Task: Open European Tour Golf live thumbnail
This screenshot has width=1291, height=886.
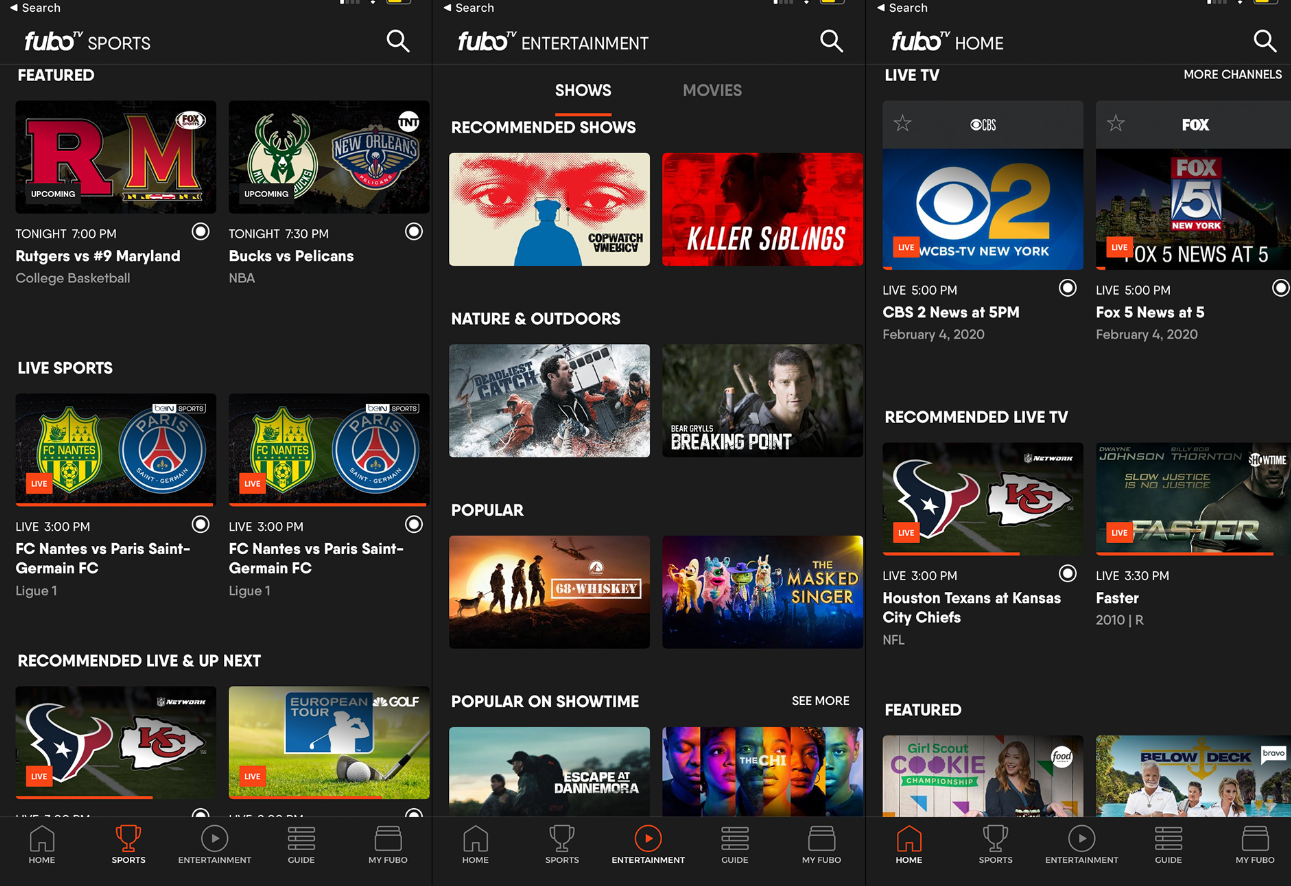Action: (x=329, y=742)
